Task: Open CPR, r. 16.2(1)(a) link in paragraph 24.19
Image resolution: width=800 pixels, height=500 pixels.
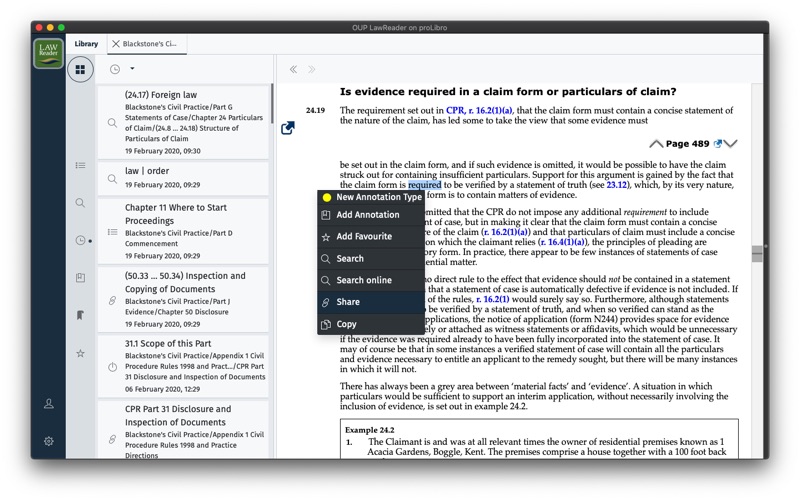Action: (x=479, y=110)
